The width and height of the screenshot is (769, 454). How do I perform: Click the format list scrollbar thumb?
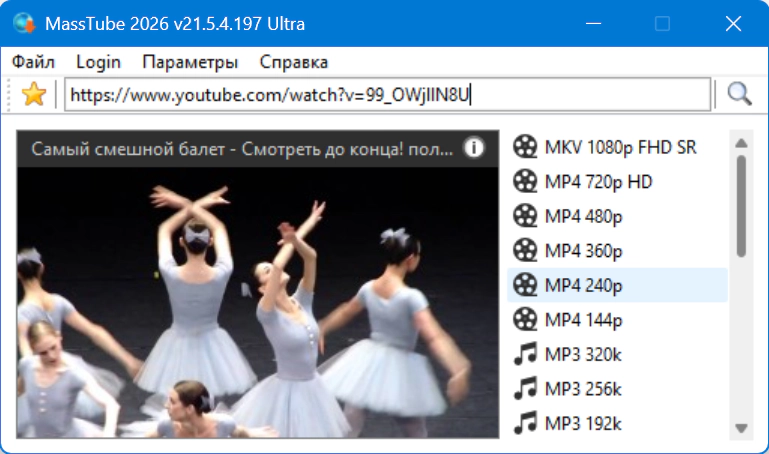(741, 206)
